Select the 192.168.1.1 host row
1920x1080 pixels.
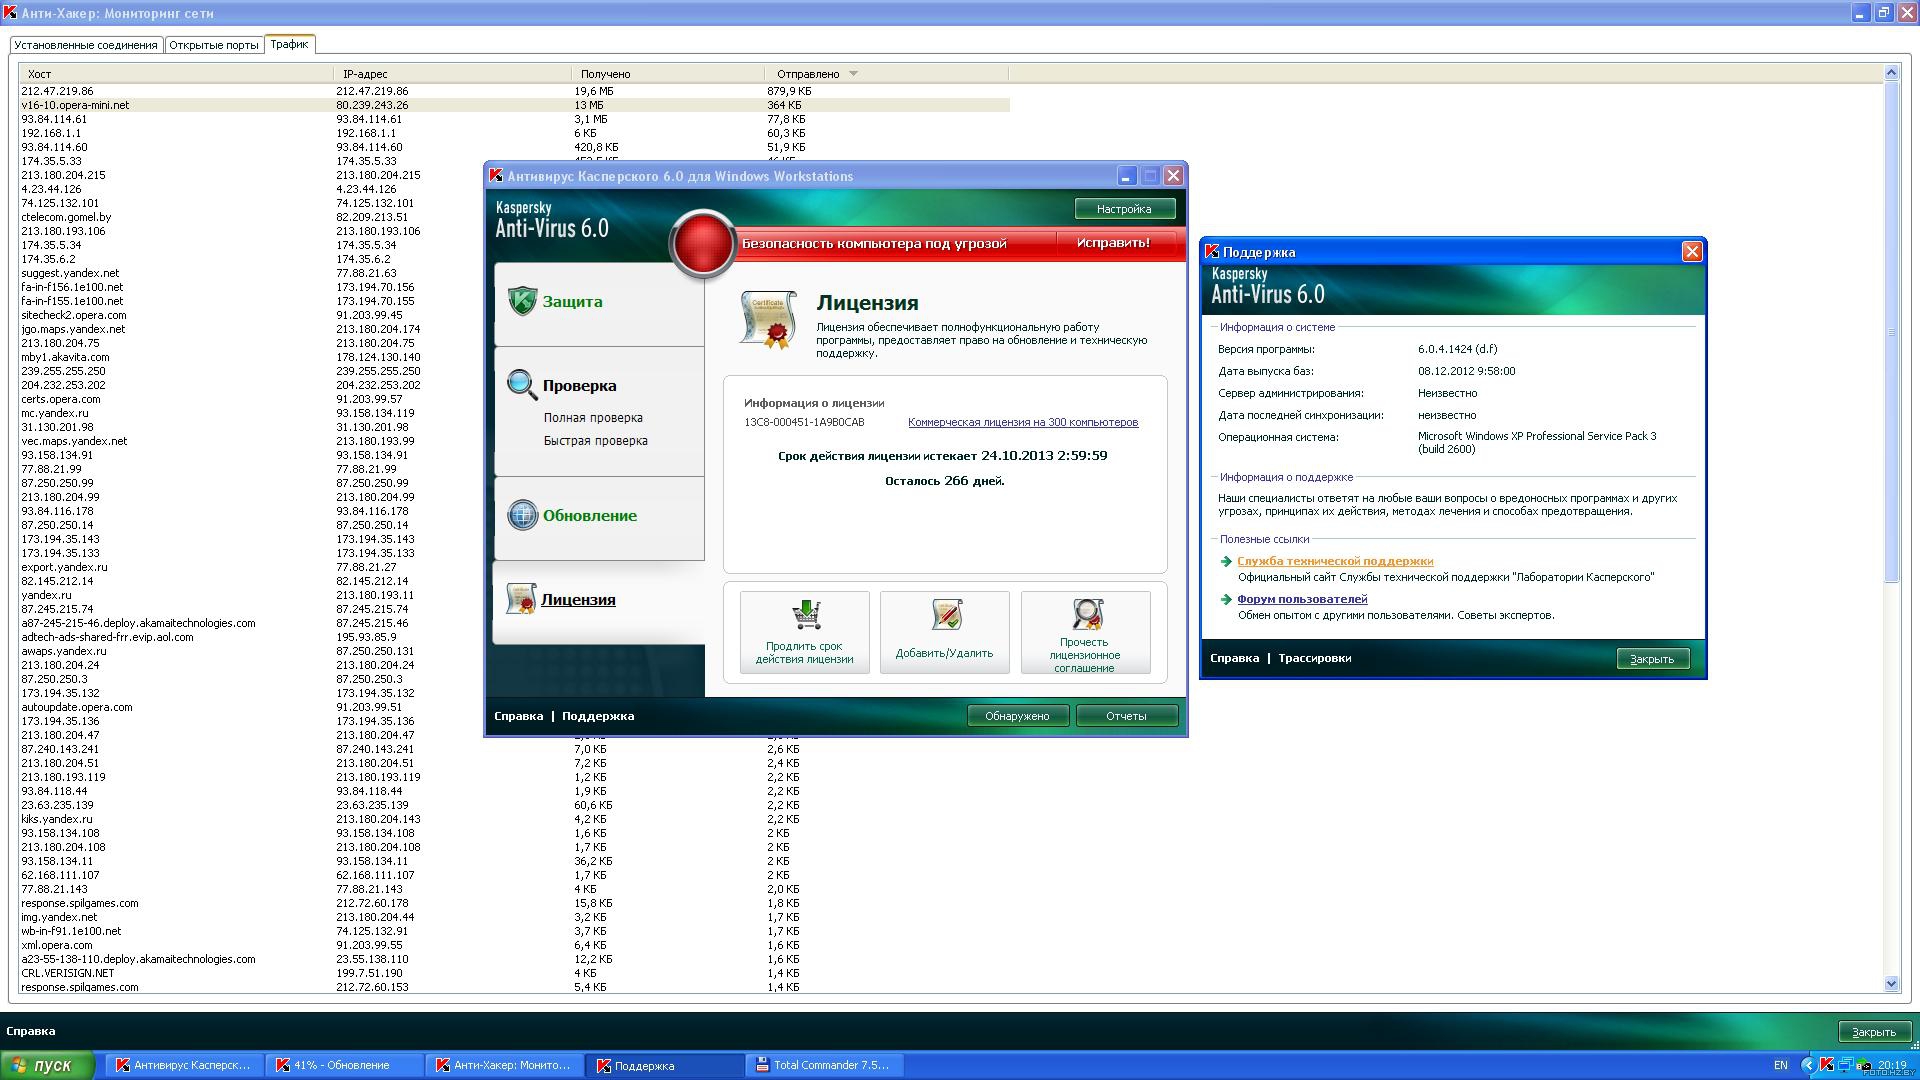click(x=514, y=133)
